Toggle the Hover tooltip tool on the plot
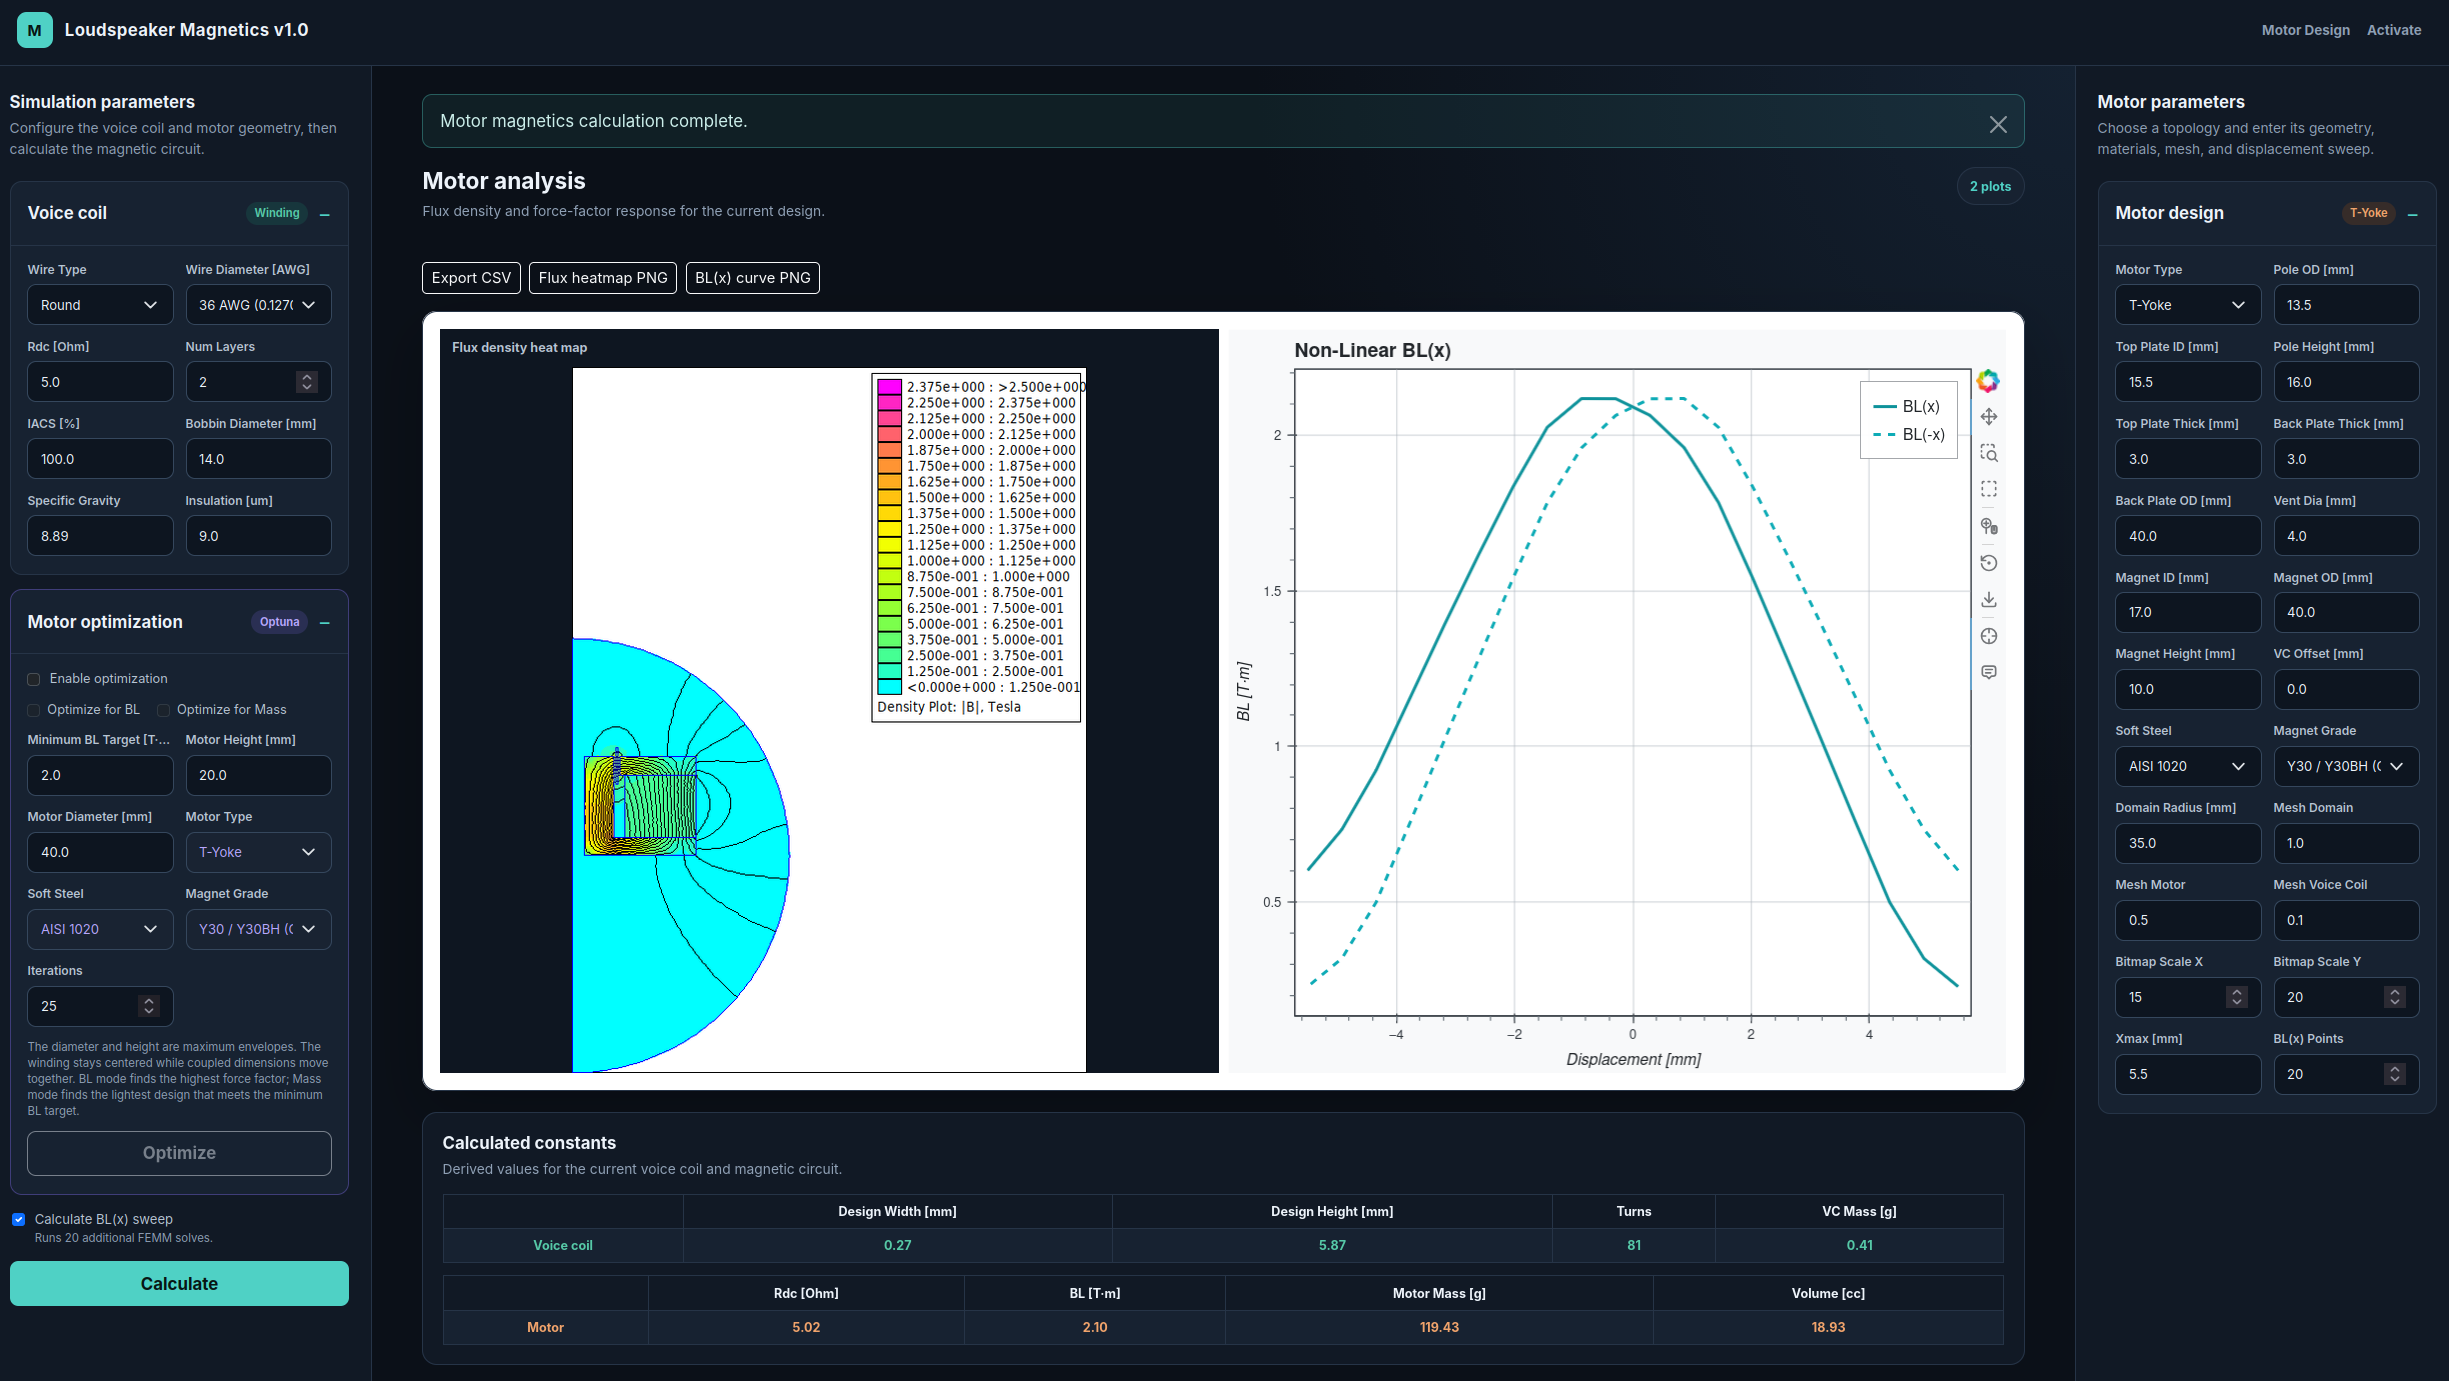The width and height of the screenshot is (2449, 1381). (1989, 672)
